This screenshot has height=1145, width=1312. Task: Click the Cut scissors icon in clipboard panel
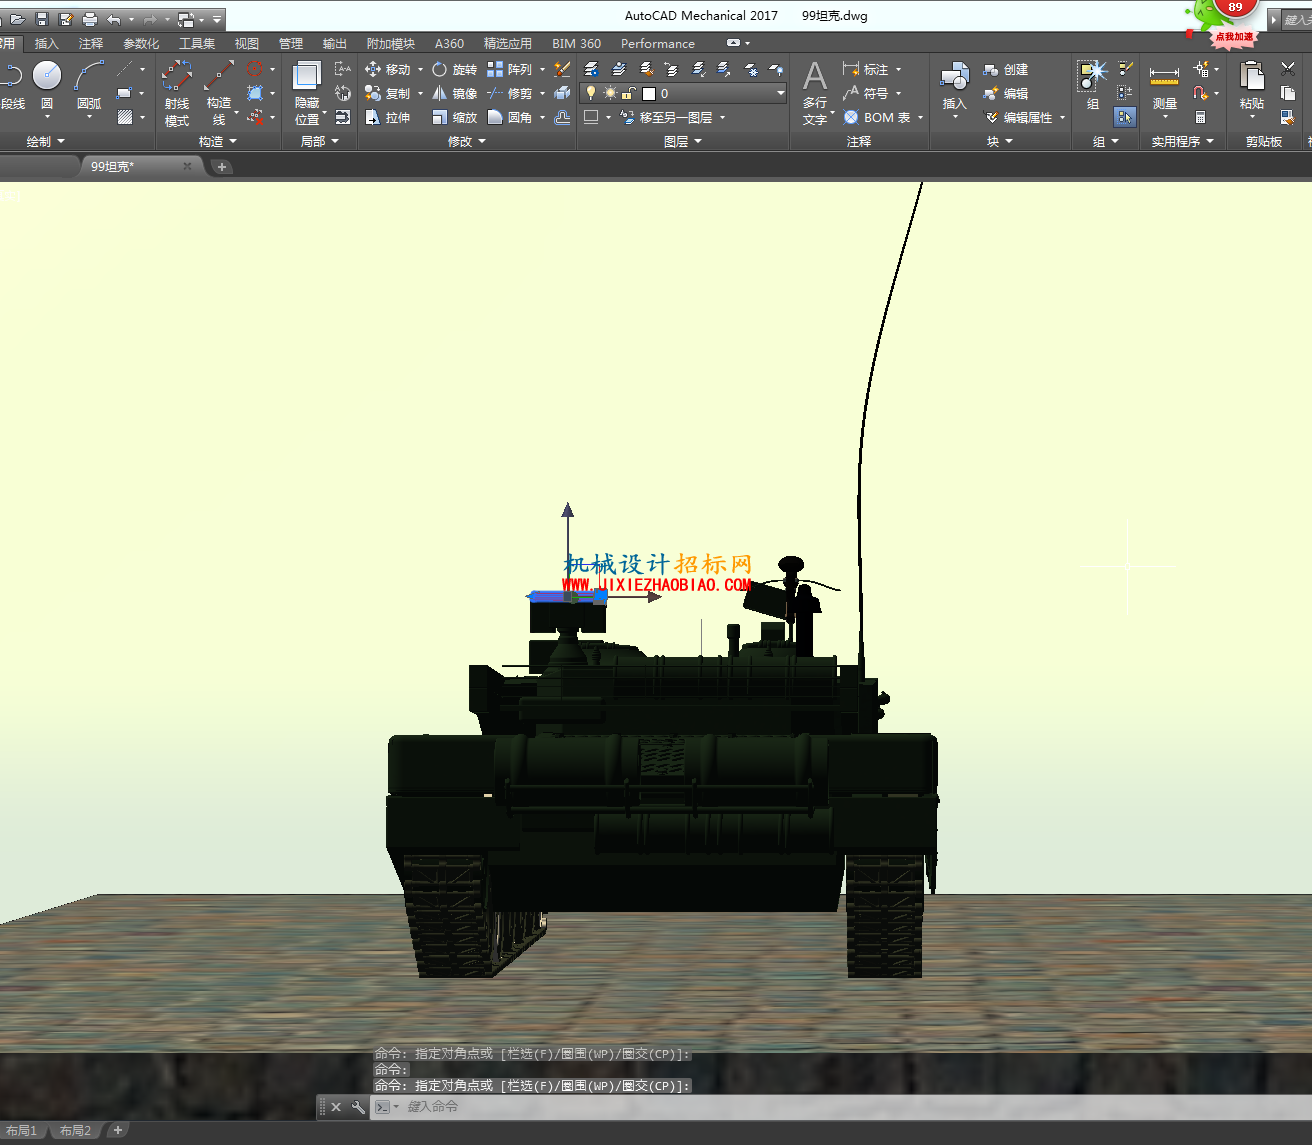(1288, 69)
